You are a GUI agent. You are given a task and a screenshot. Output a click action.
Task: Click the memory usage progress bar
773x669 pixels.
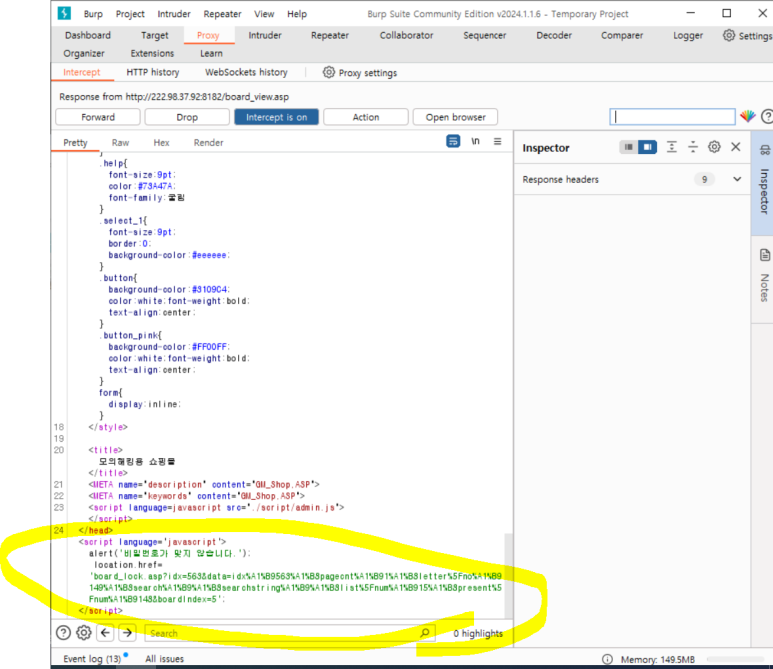click(735, 659)
